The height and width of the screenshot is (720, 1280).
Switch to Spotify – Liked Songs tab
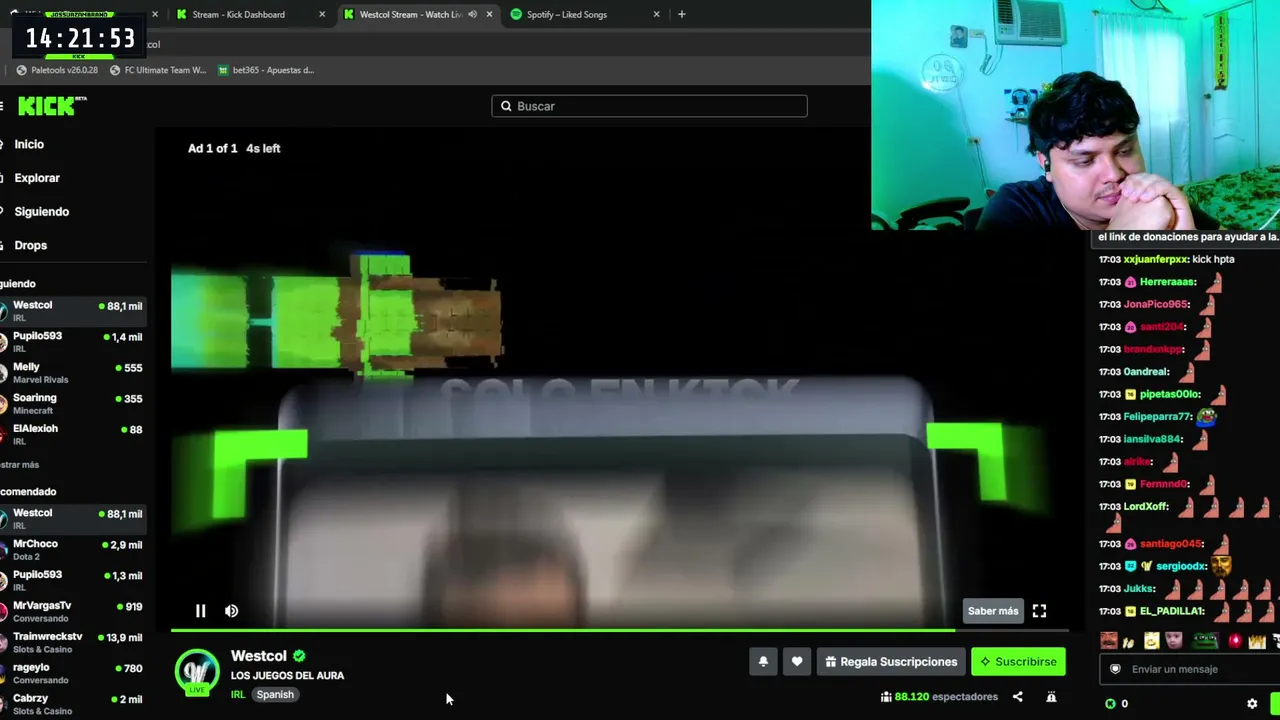click(567, 14)
